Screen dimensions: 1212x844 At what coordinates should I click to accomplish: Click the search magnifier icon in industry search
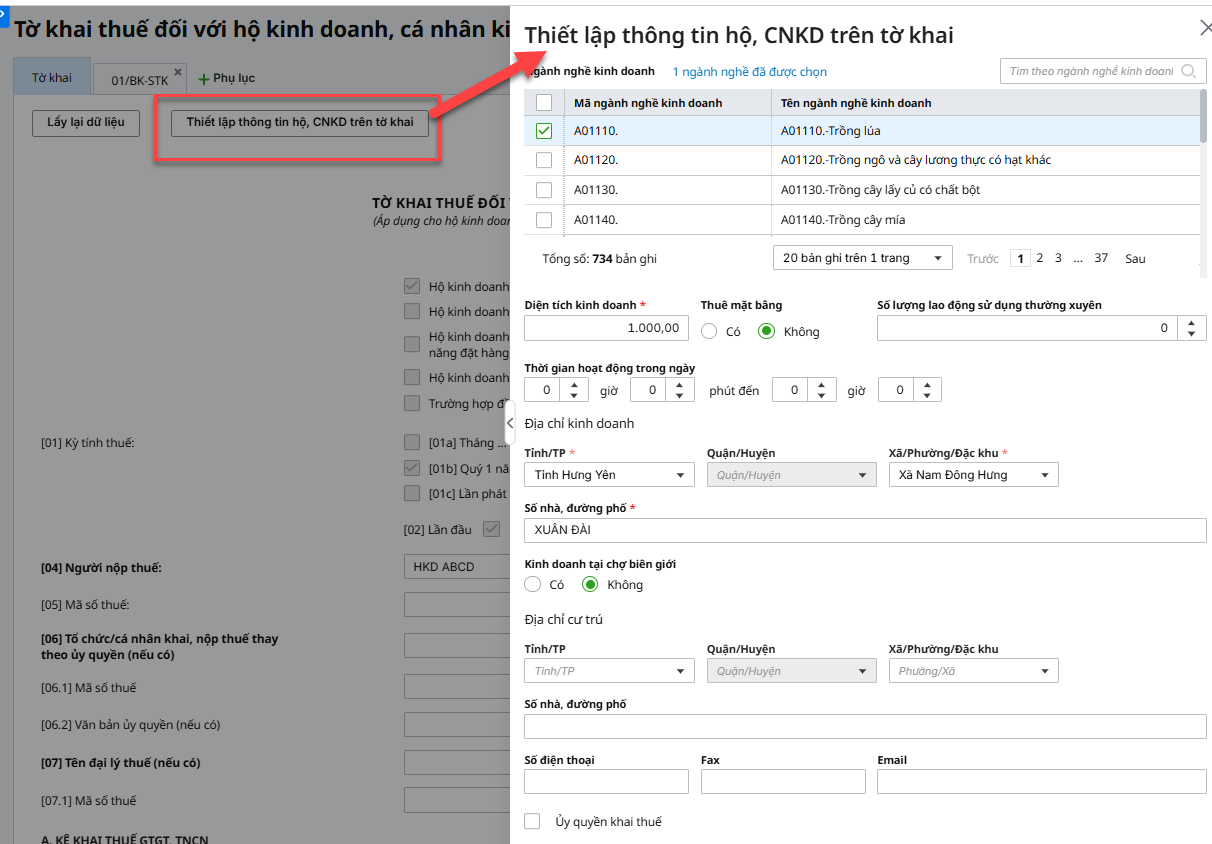(x=1188, y=71)
